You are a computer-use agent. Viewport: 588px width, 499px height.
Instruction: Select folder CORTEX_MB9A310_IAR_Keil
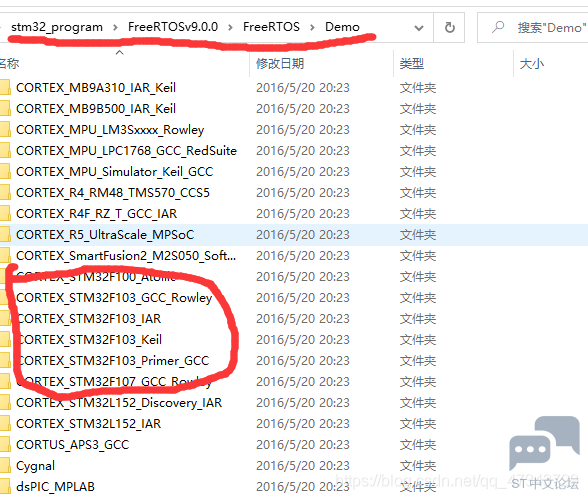click(96, 88)
